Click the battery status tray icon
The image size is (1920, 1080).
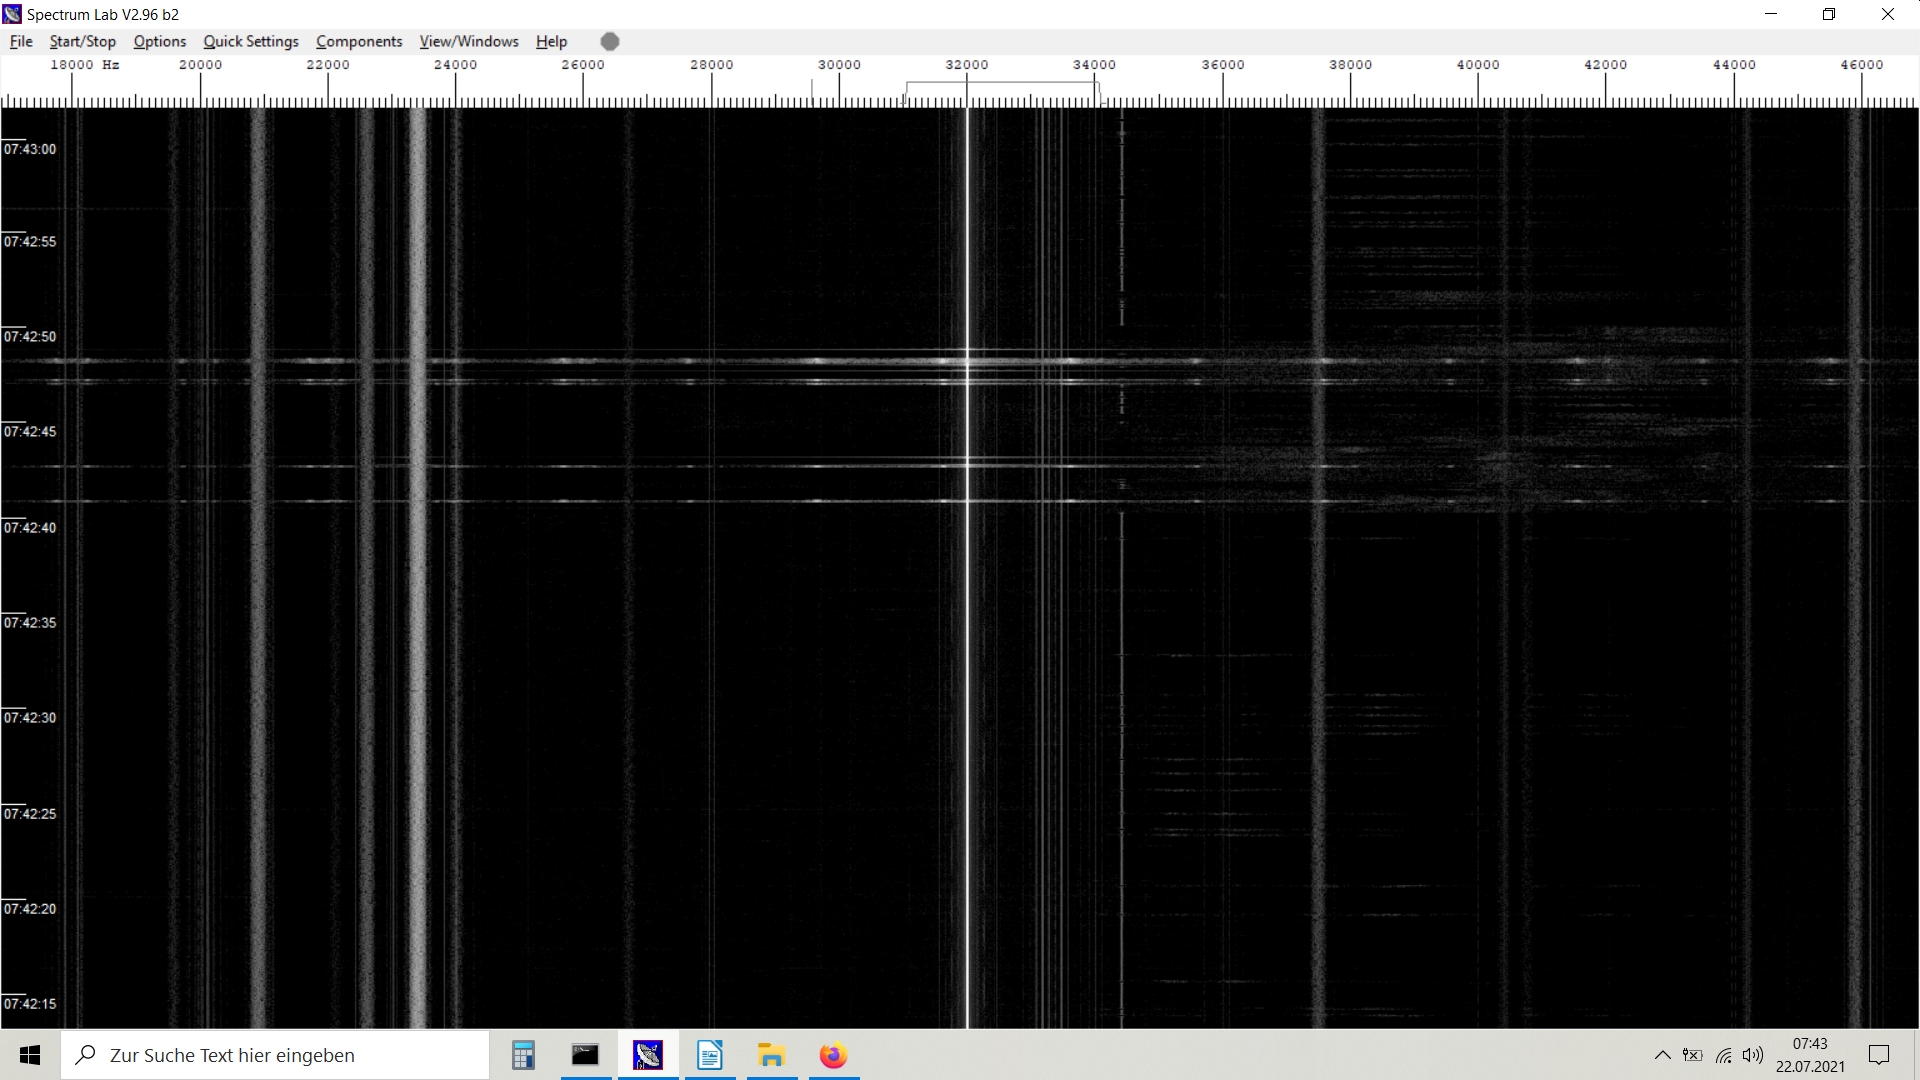point(1692,1055)
